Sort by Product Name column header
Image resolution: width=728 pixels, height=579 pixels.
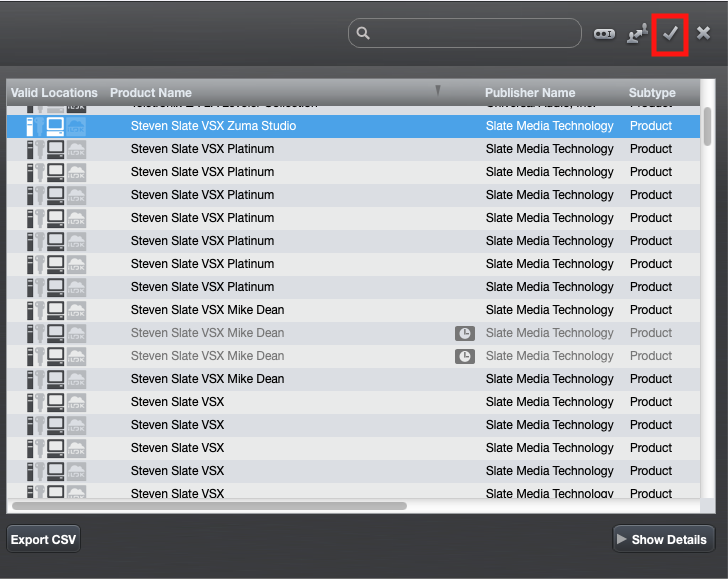tap(150, 92)
